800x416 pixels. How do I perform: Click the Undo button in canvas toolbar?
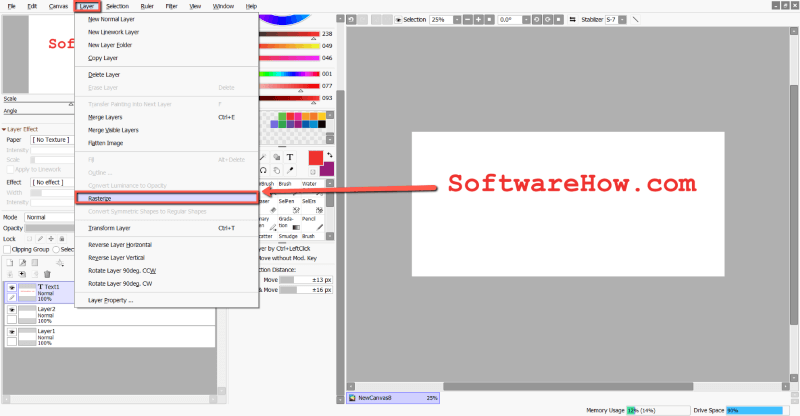pos(351,19)
